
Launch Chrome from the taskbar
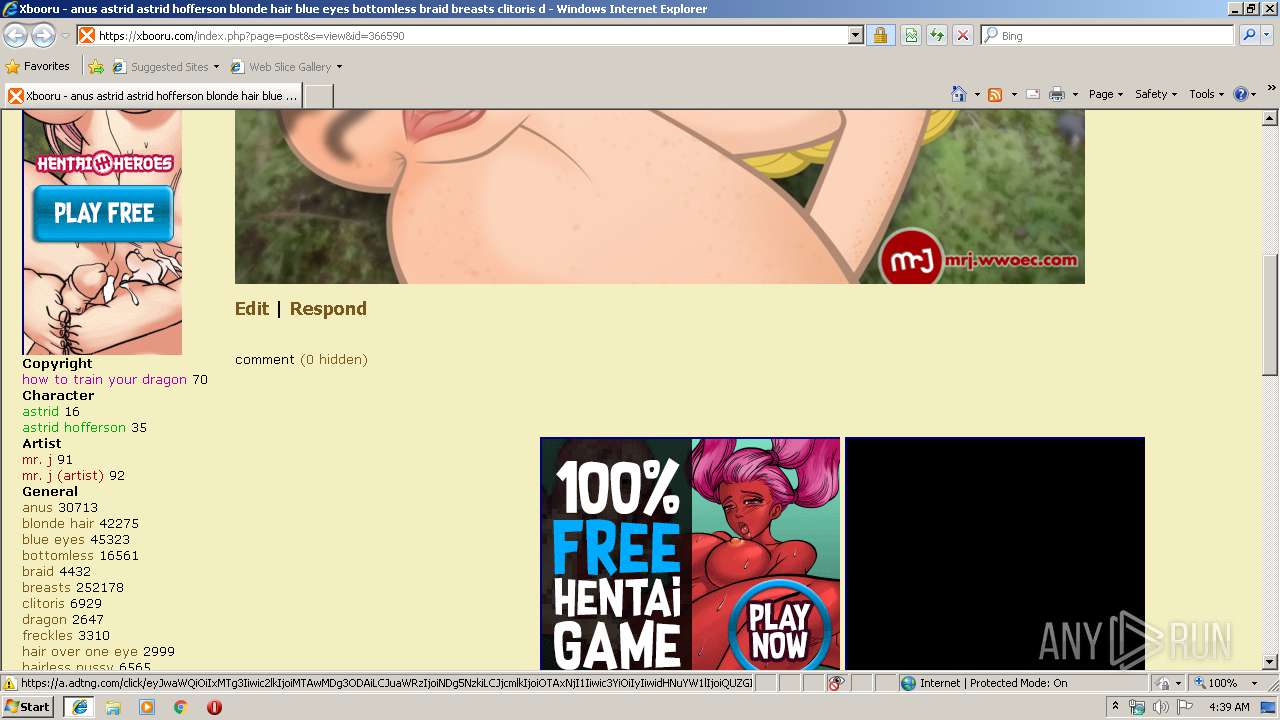(x=180, y=707)
